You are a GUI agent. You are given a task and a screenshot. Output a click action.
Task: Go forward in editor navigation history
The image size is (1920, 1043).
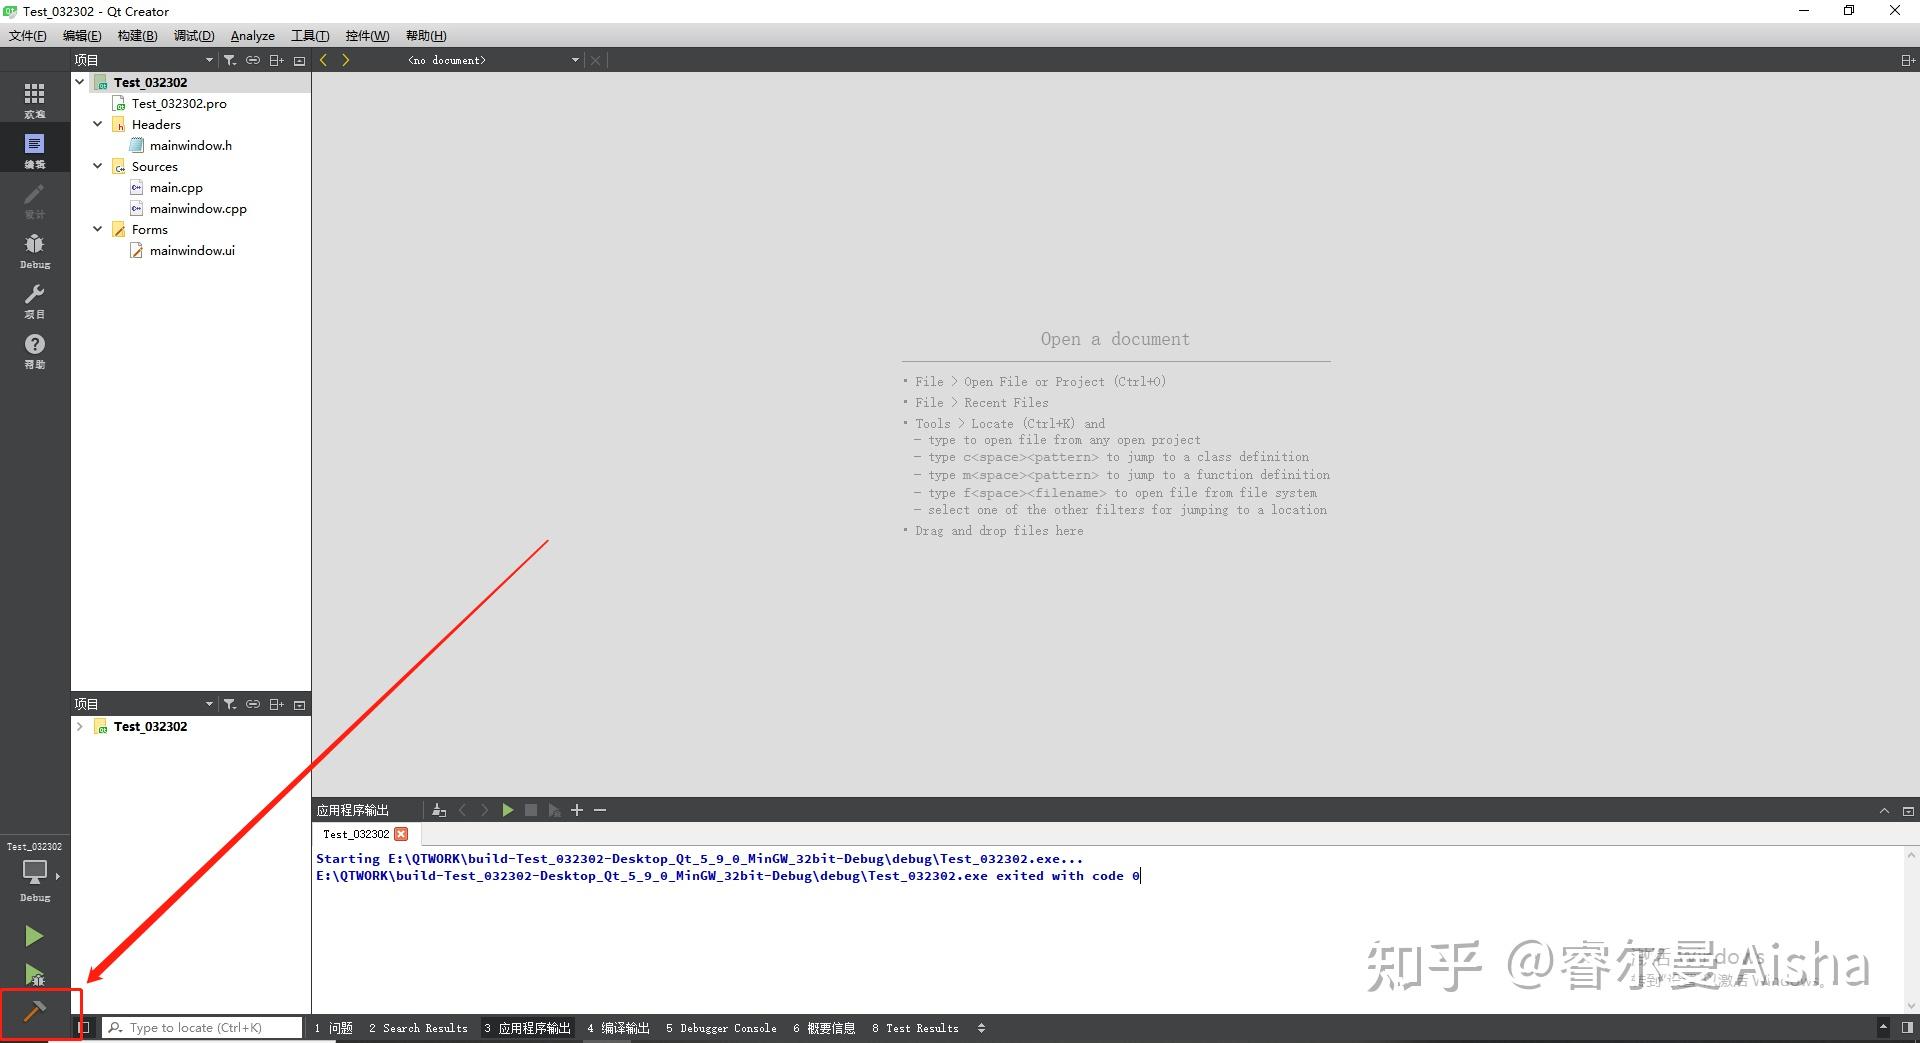(x=346, y=60)
